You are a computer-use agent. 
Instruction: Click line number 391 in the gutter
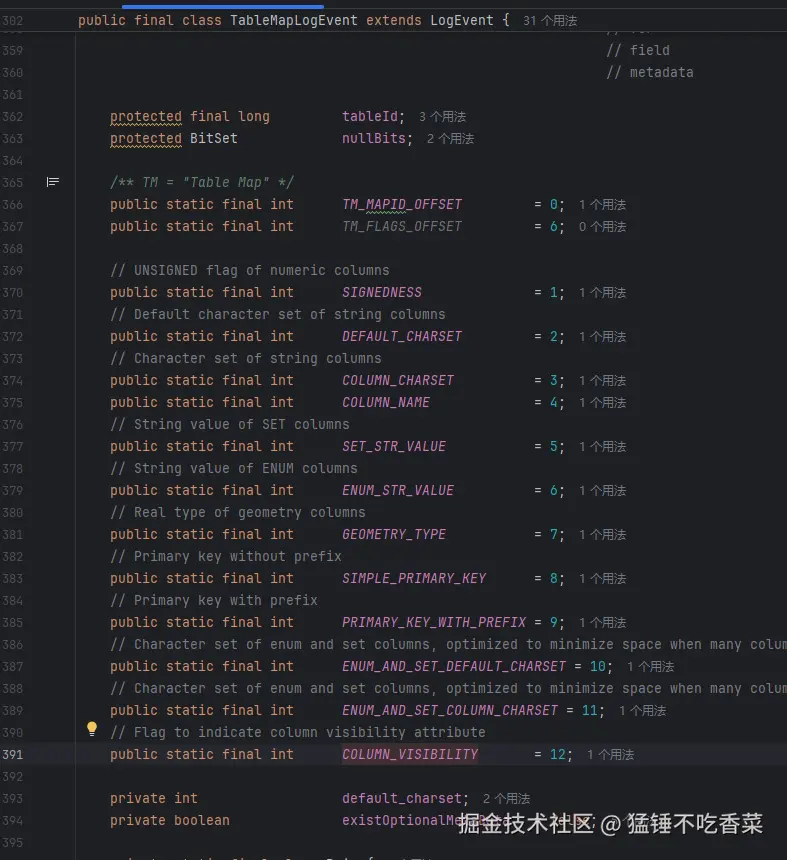(13, 755)
